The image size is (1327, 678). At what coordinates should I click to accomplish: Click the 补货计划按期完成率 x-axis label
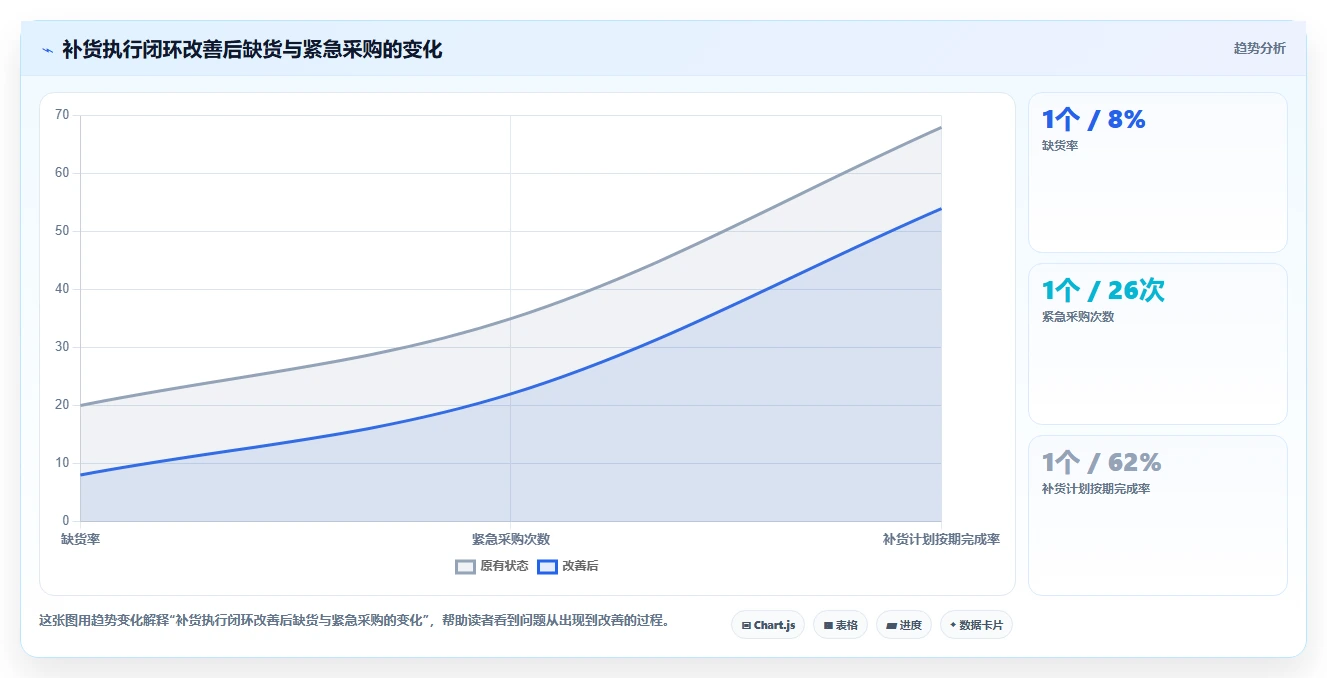click(941, 539)
